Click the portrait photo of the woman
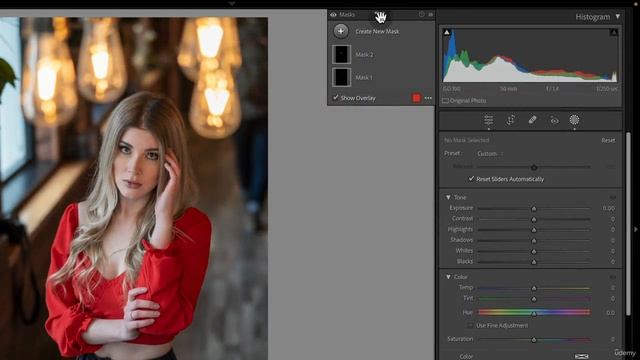The width and height of the screenshot is (640, 360). tap(134, 189)
